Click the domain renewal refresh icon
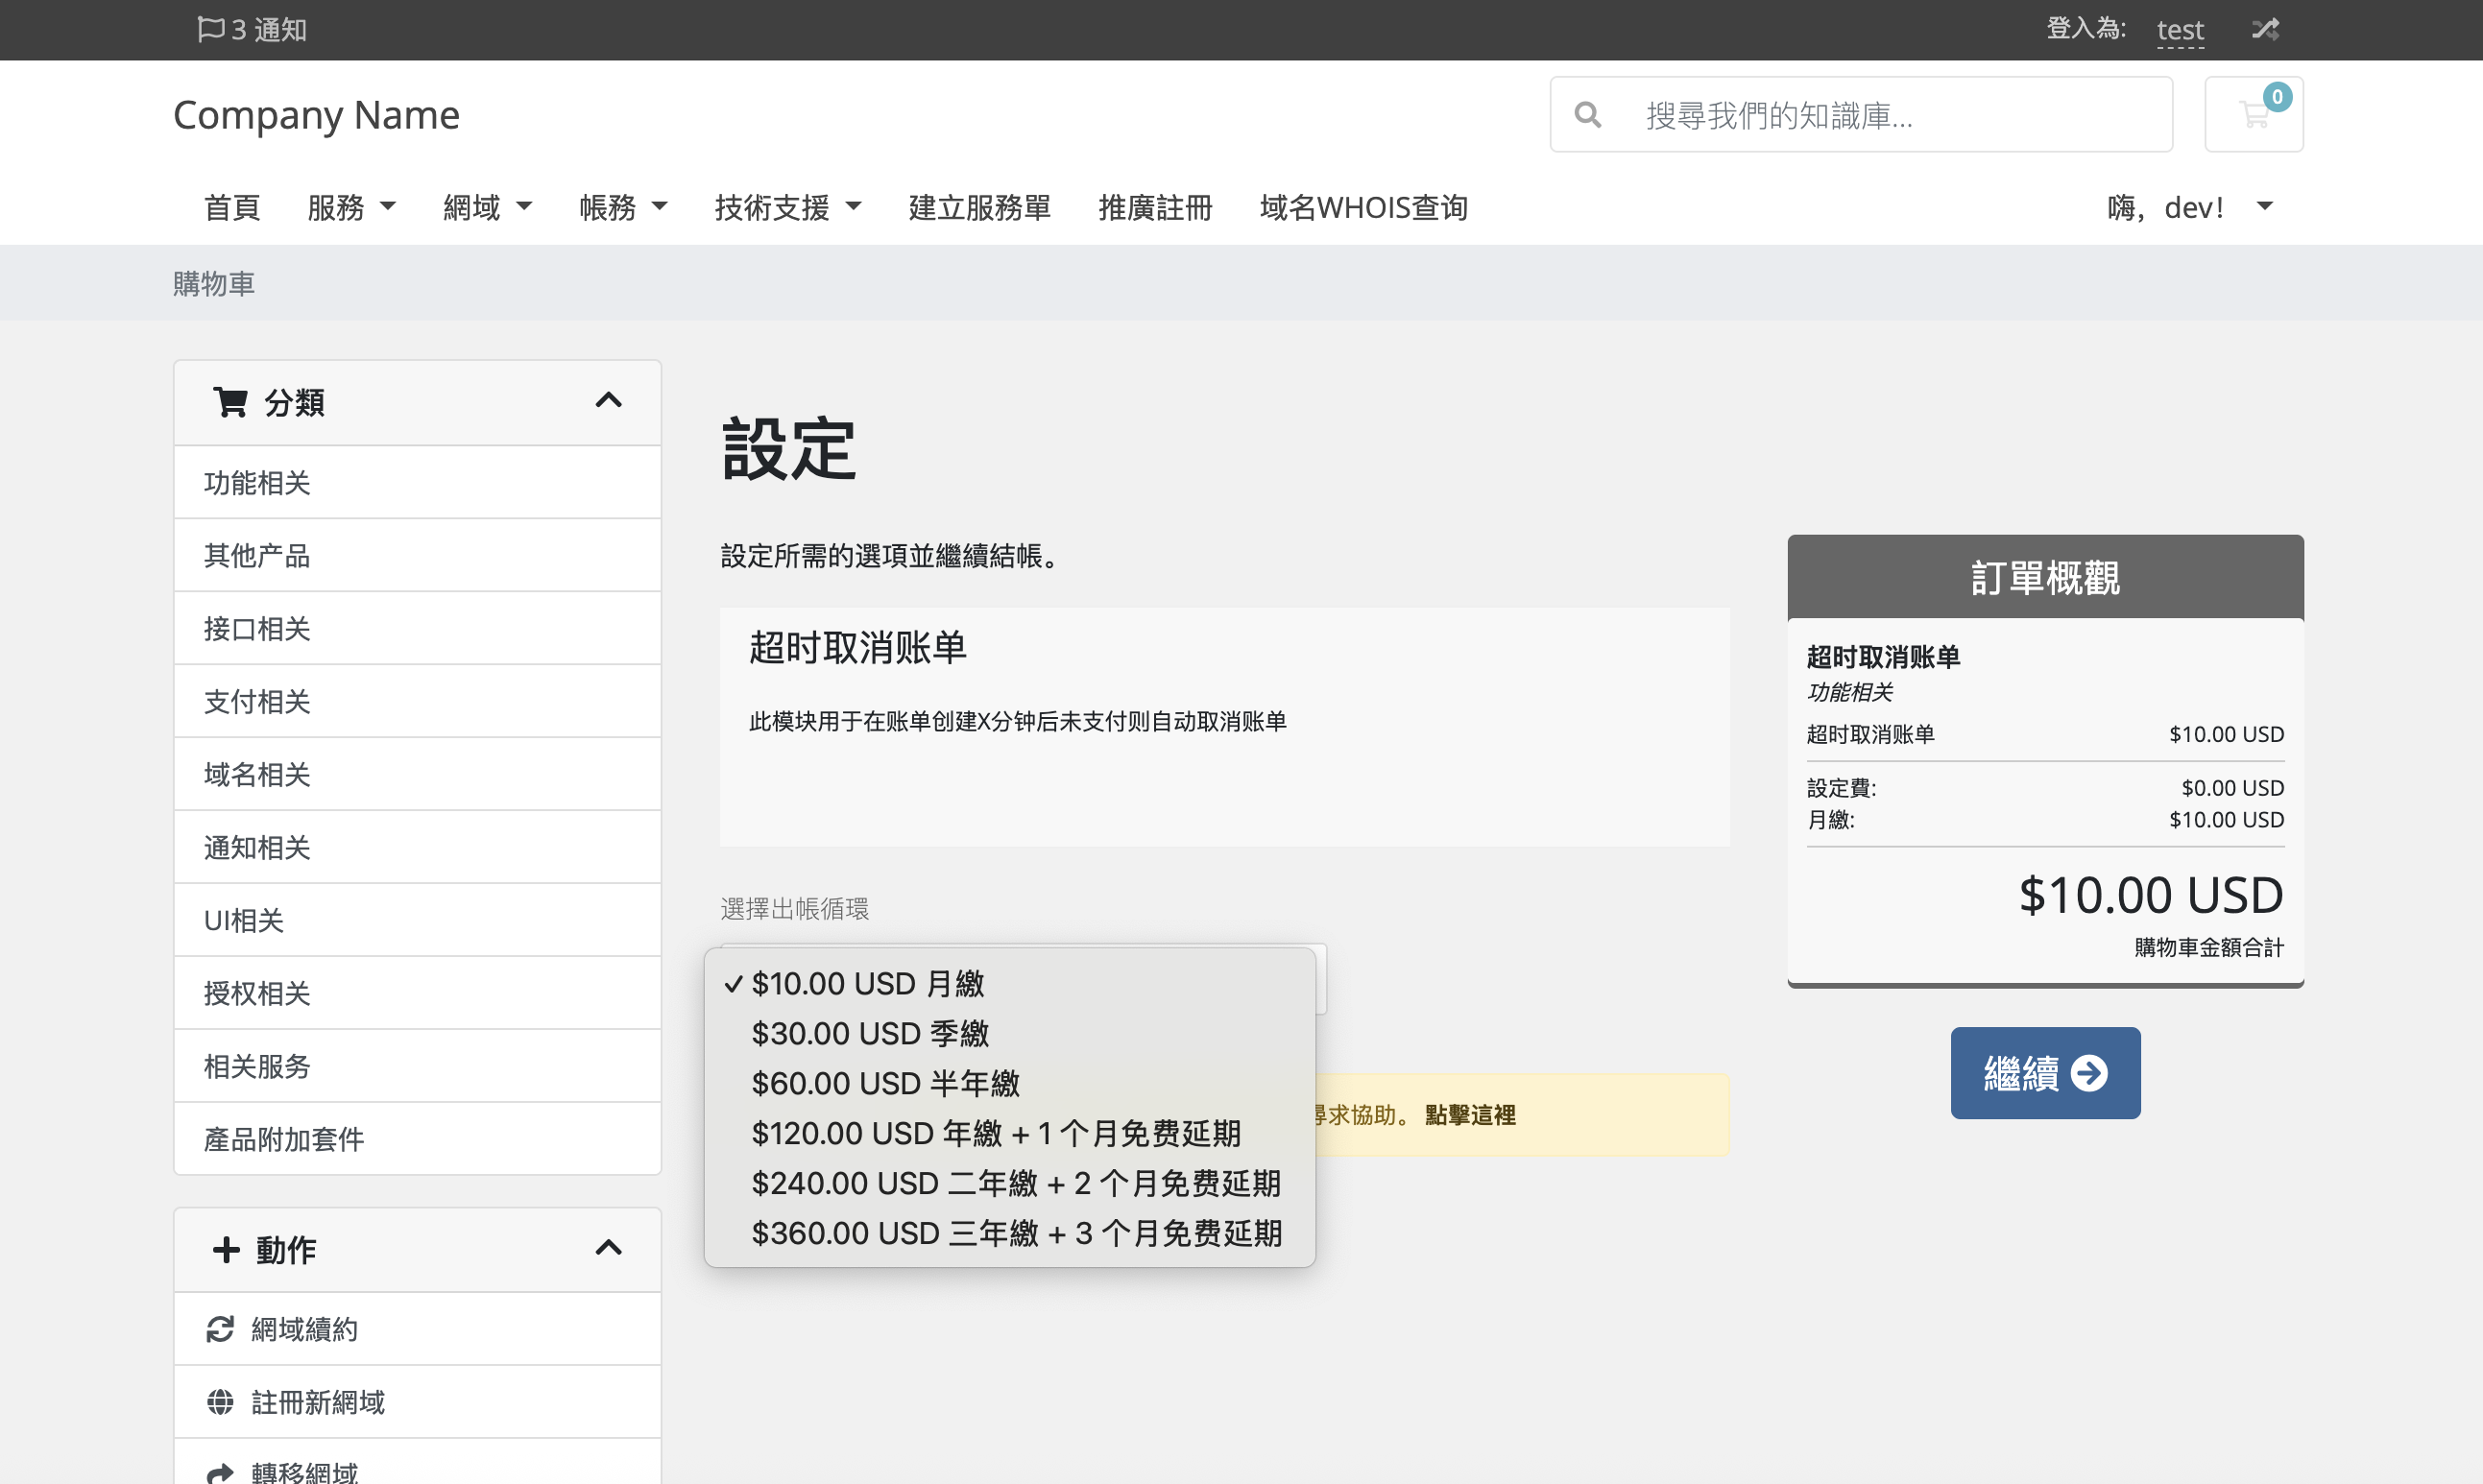Viewport: 2483px width, 1484px height. [220, 1329]
